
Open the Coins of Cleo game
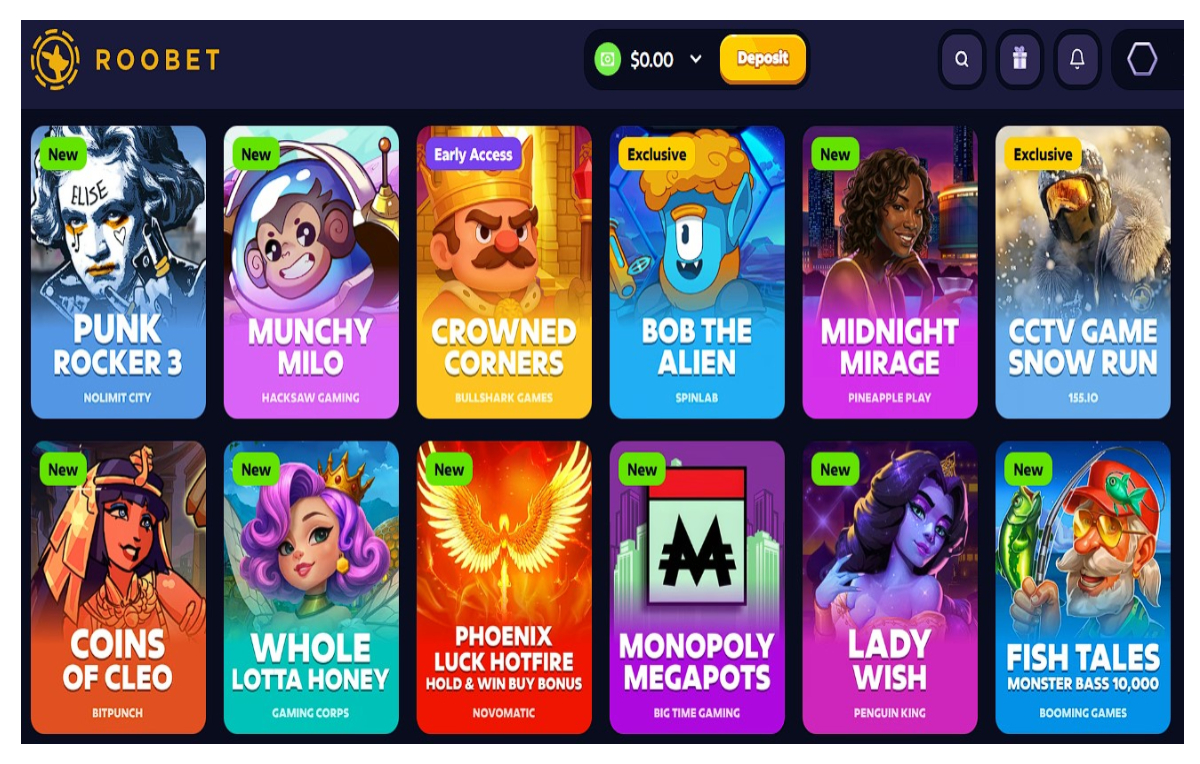[118, 588]
